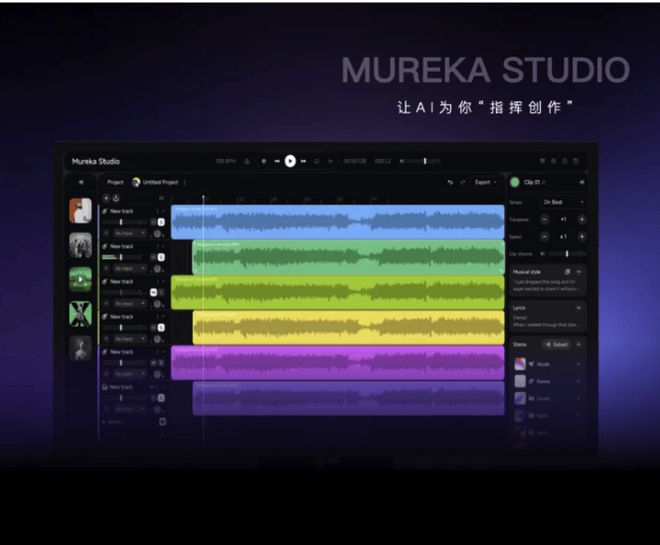Viewport: 660px width, 545px height.
Task: Solo the sixth track with violet clip
Action: click(x=161, y=398)
